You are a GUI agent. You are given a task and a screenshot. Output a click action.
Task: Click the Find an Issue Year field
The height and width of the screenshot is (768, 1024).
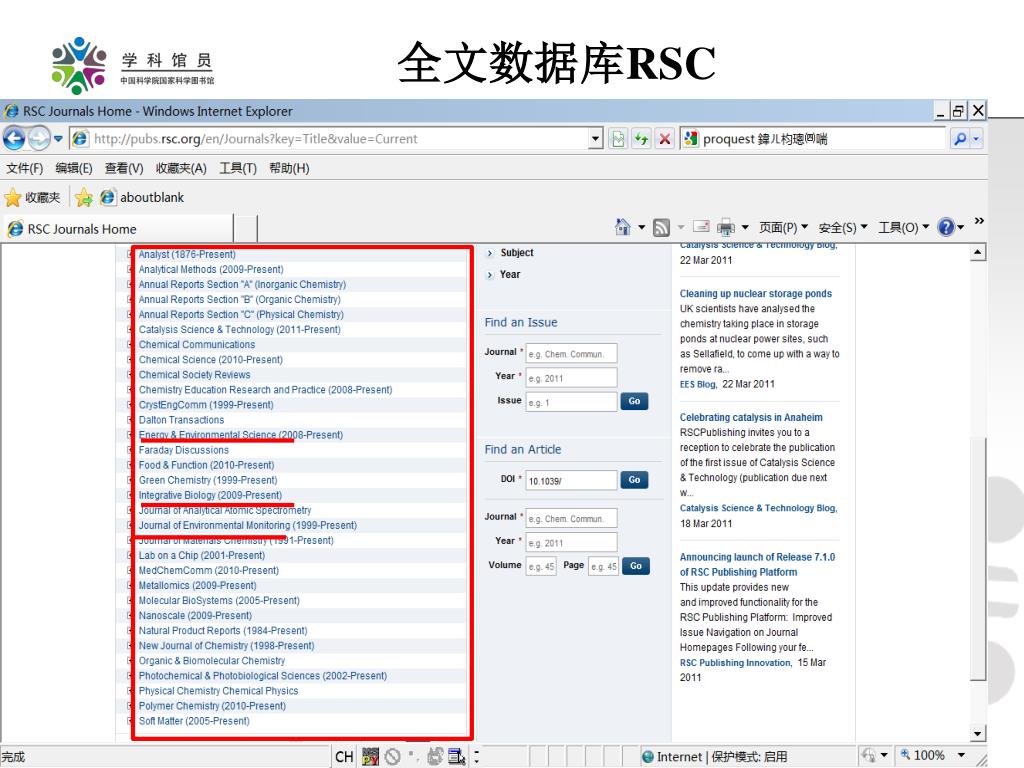(571, 377)
